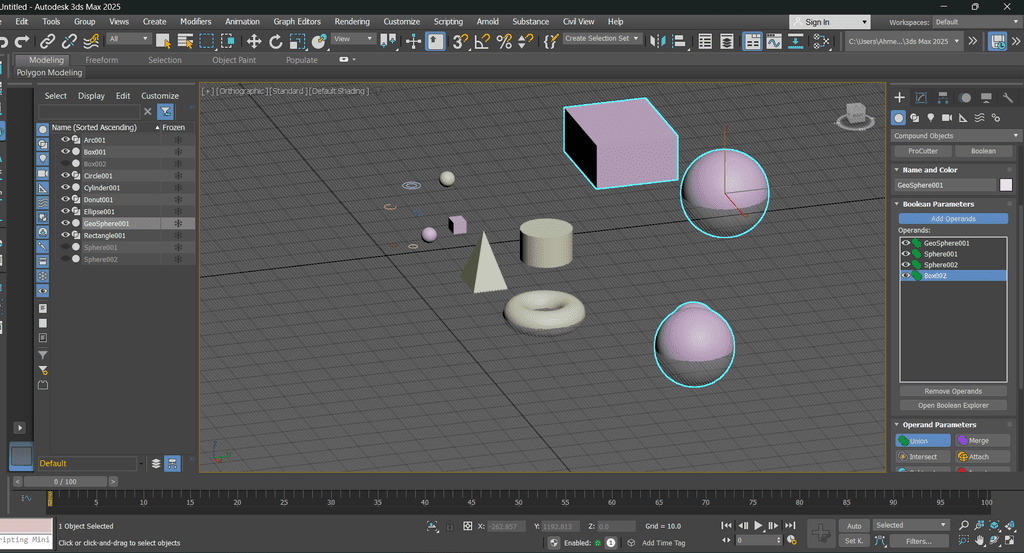The image size is (1024, 553).
Task: Click the Use Pivot Point Center icon
Action: tap(388, 42)
